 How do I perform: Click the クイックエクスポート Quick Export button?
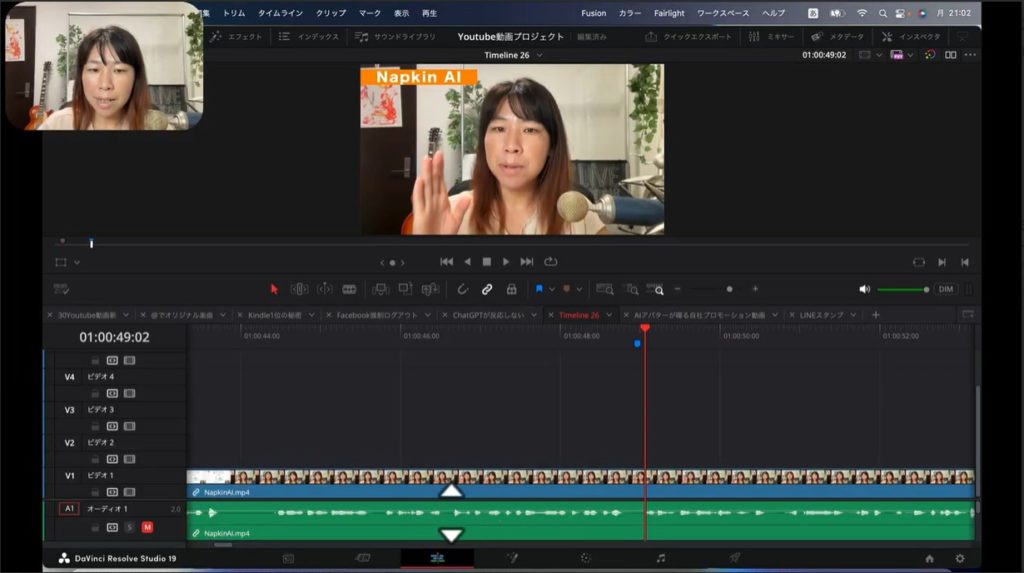click(689, 37)
